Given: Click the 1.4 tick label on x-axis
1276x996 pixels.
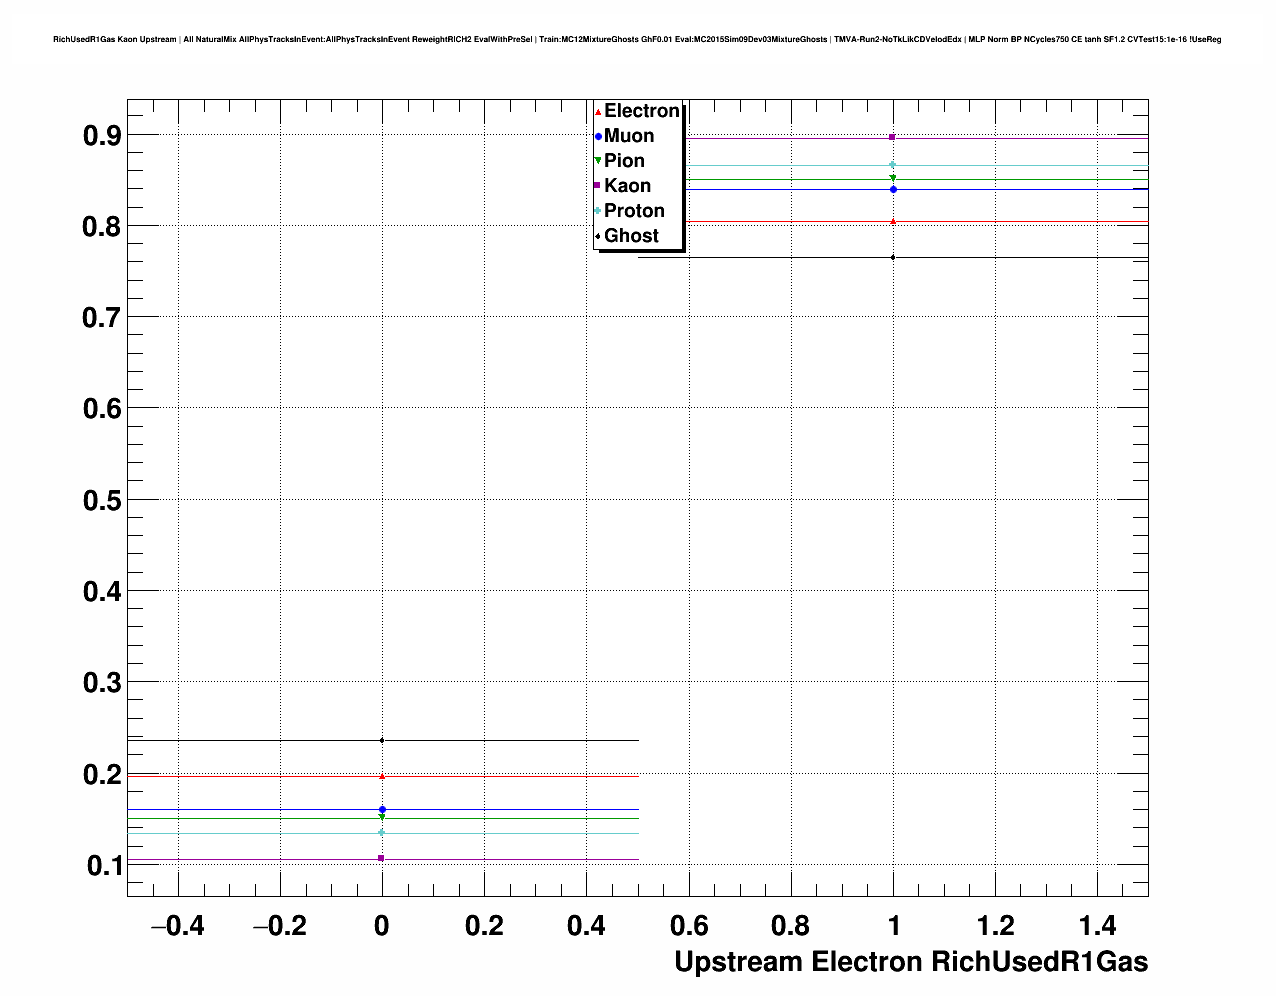Looking at the screenshot, I should 1097,926.
